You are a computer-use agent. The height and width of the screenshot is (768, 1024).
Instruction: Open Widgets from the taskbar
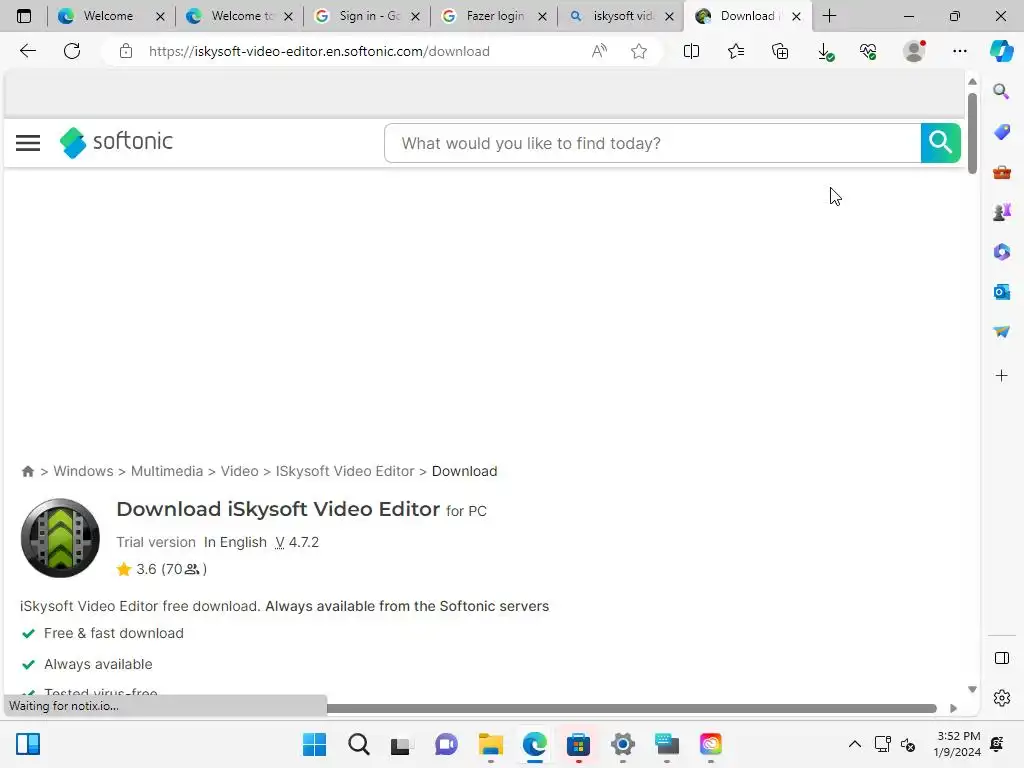tap(28, 744)
